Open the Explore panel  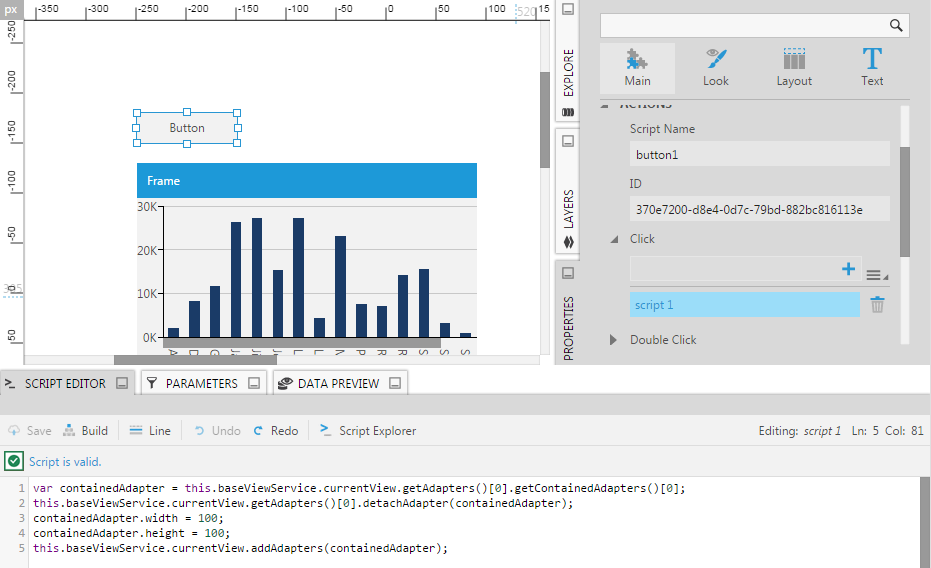click(568, 72)
